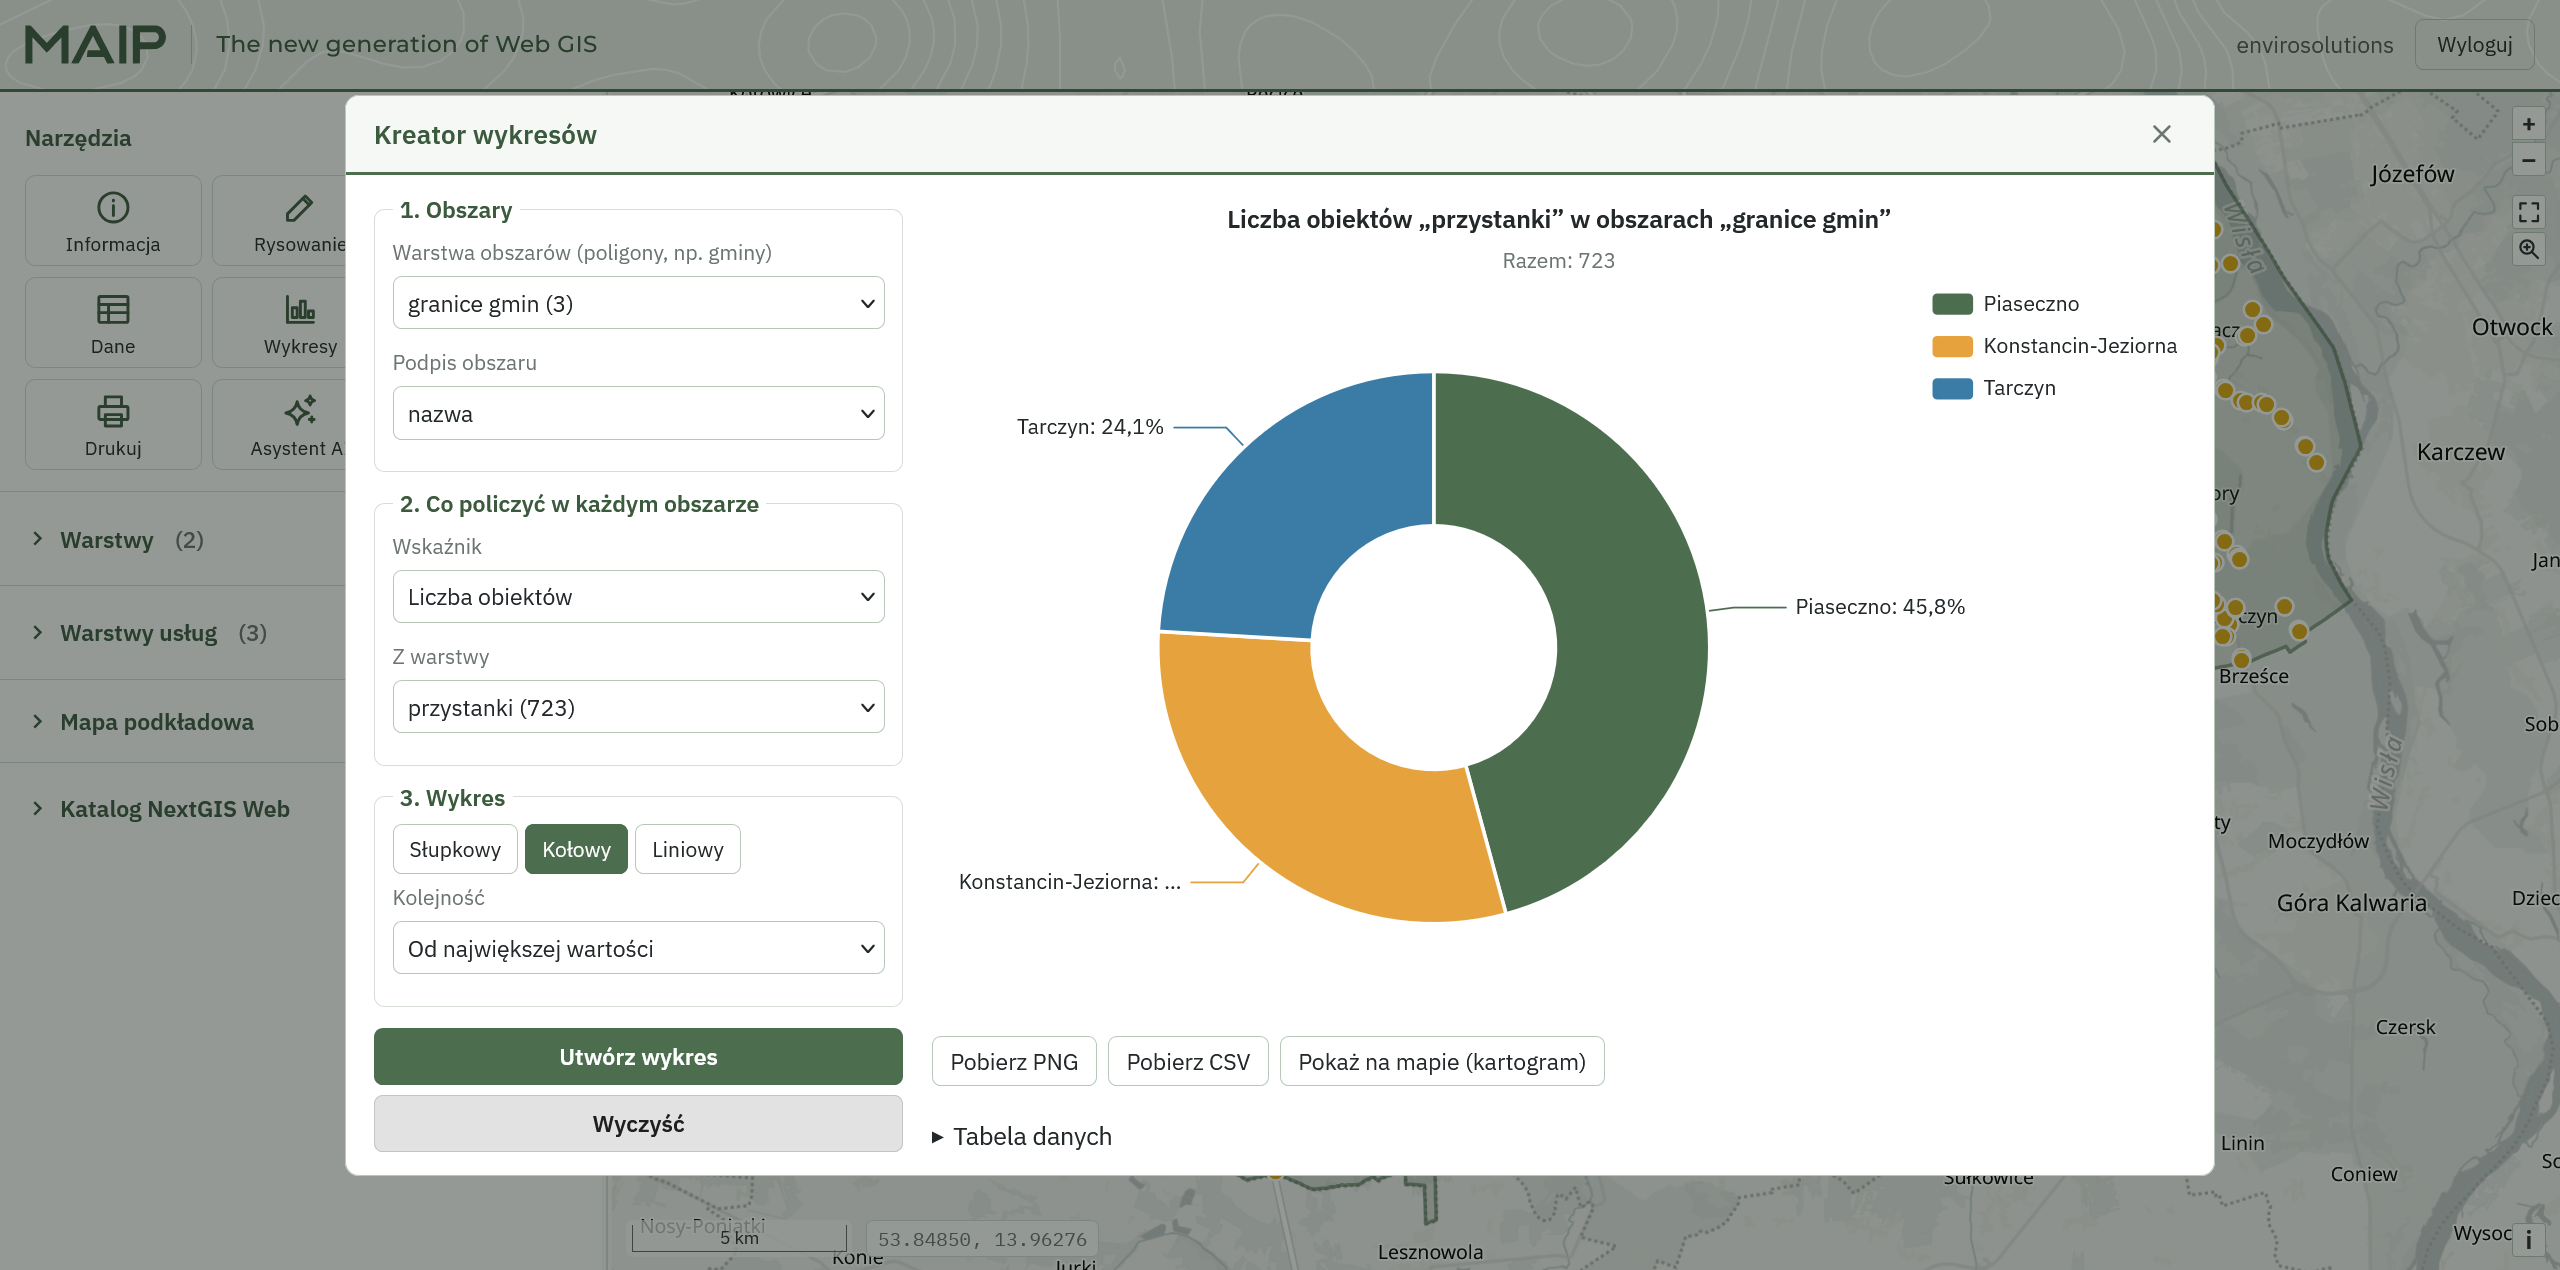Open the Wskaźnik Liczba obiektów dropdown
The width and height of the screenshot is (2560, 1270).
639,597
